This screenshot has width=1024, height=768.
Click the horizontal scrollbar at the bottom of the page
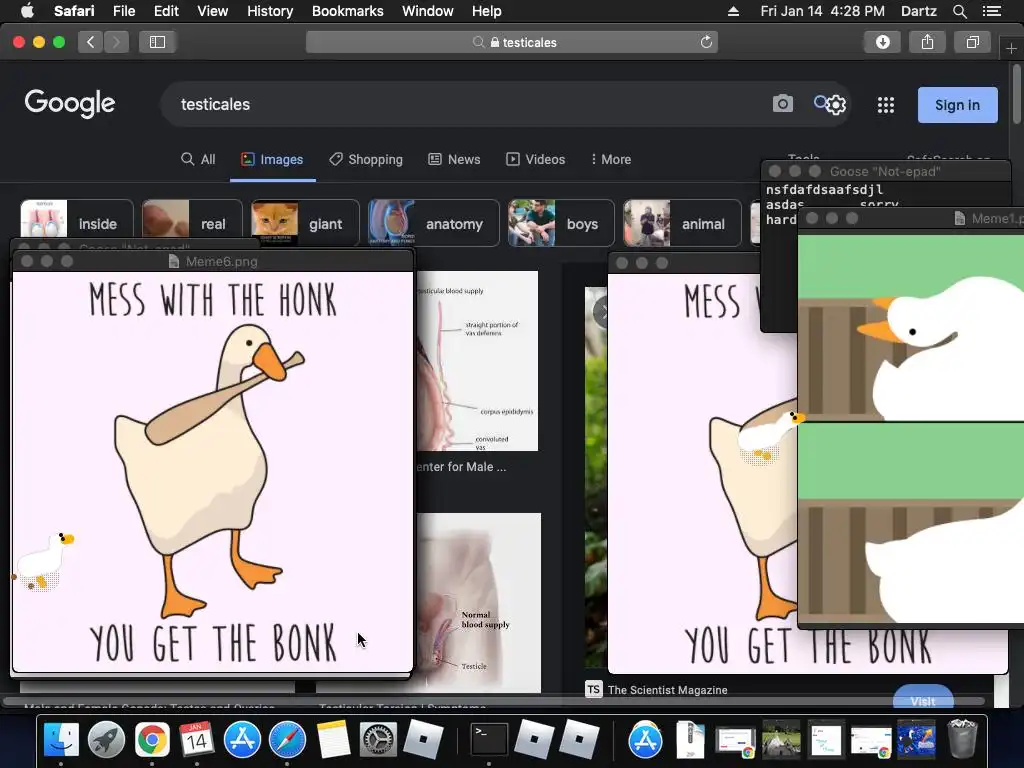point(493,701)
